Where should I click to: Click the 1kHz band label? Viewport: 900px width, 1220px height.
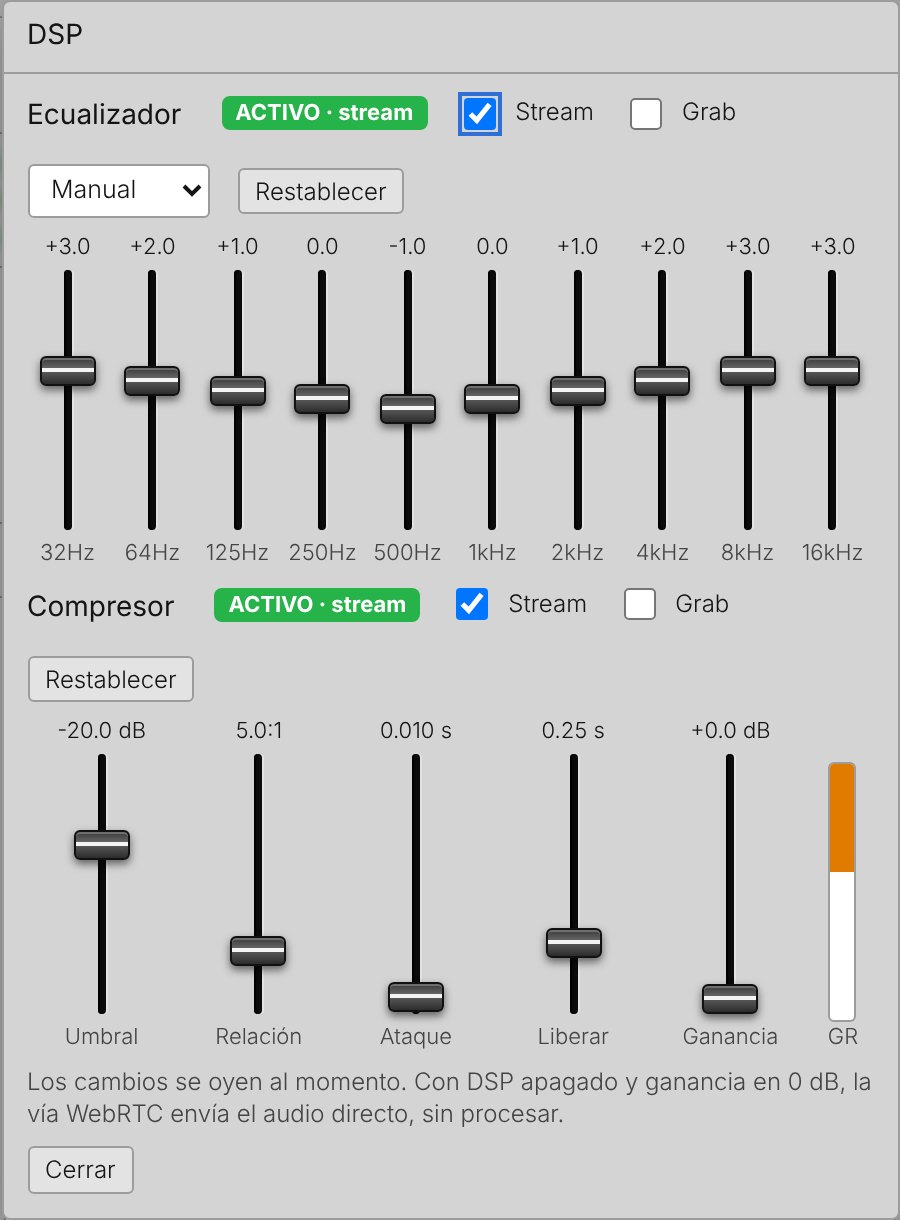click(492, 552)
